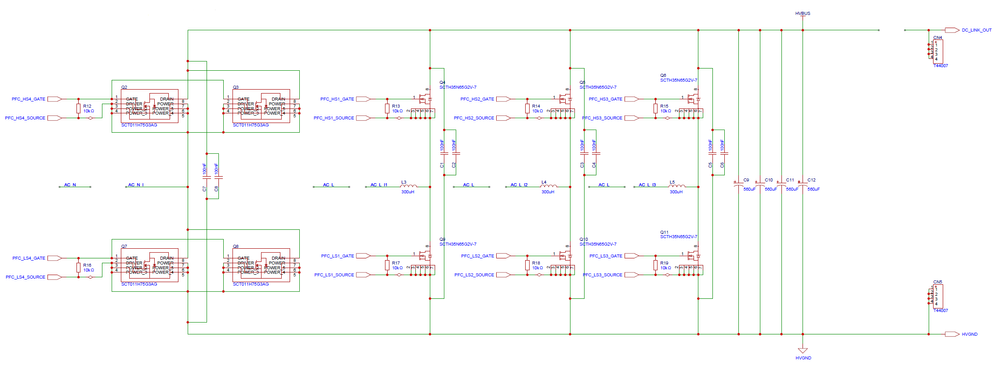Click the PFC_HS2_SOURCE net label
The height and width of the screenshot is (366, 999).
(x=474, y=118)
